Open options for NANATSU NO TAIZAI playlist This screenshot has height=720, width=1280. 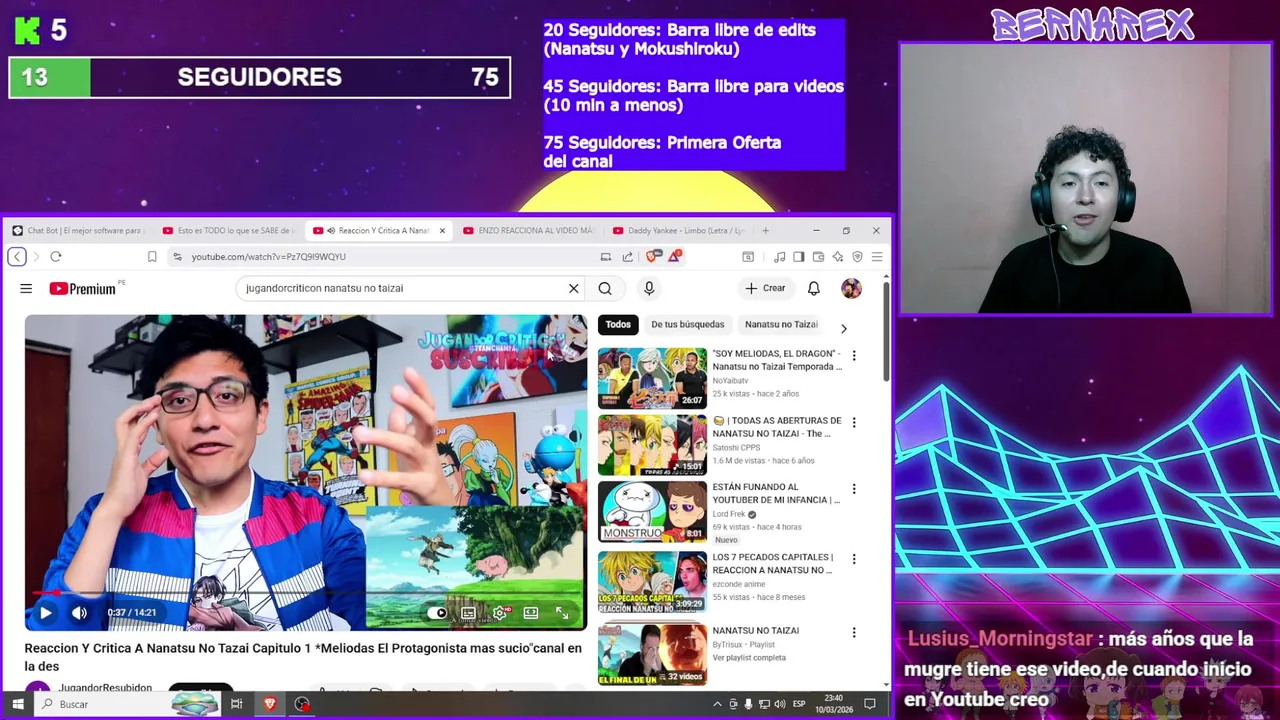(854, 633)
